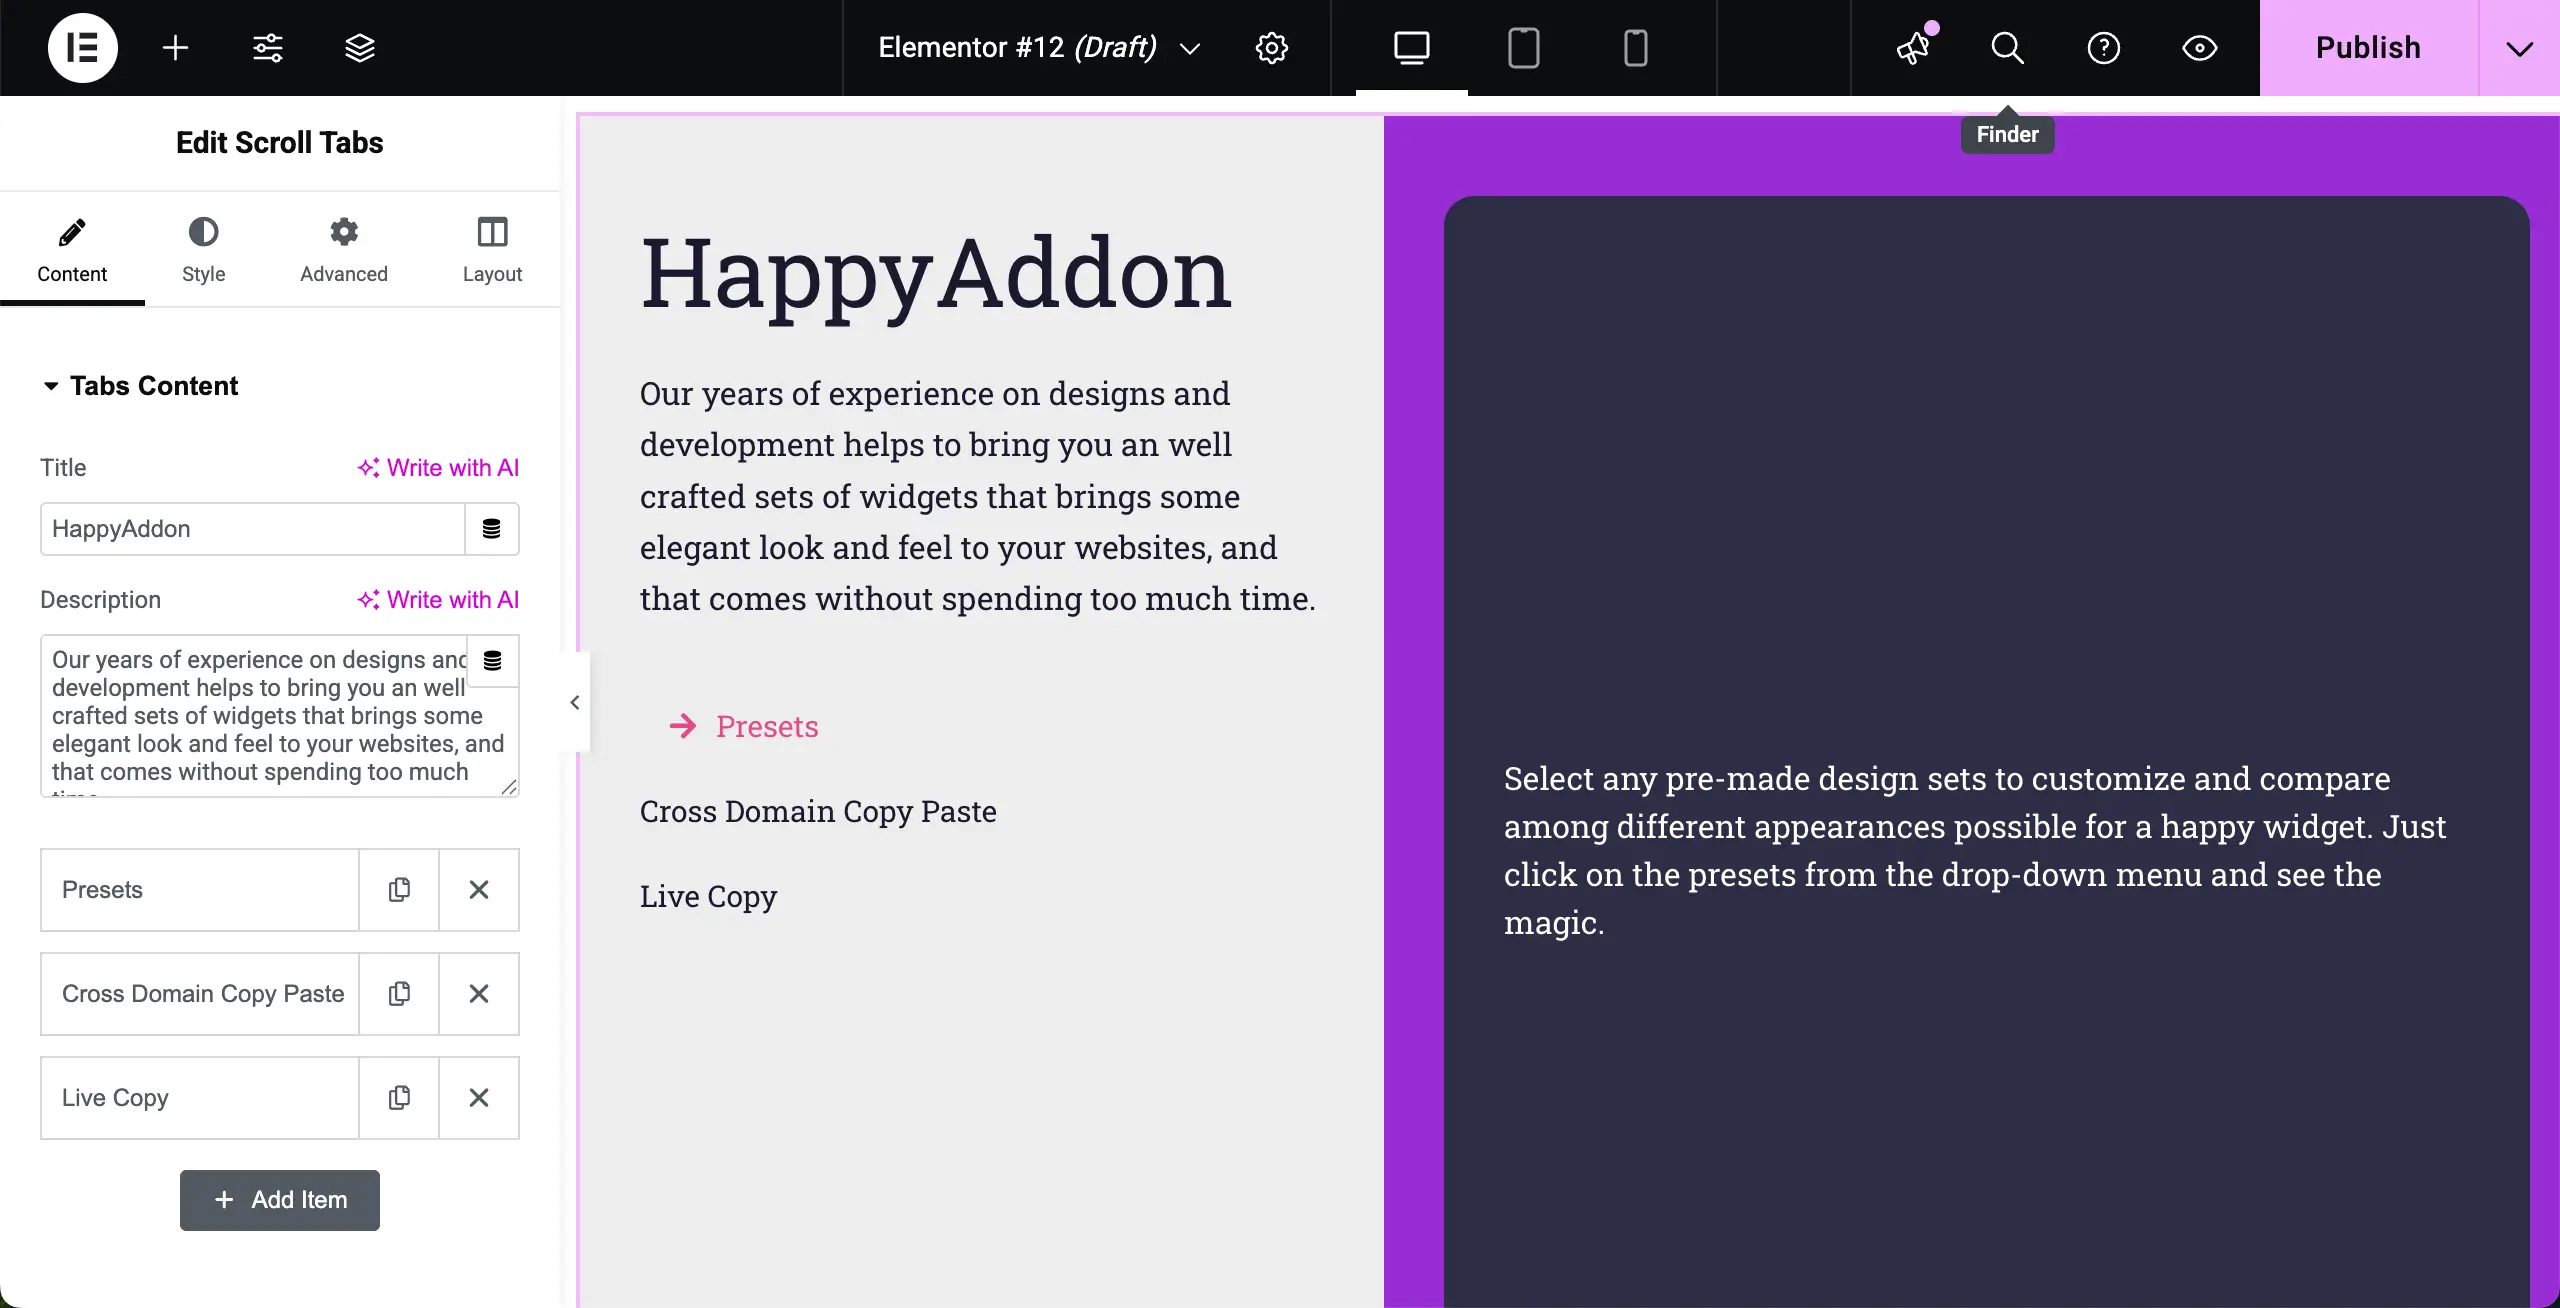Select Cross Domain Copy Paste in preview

click(818, 812)
